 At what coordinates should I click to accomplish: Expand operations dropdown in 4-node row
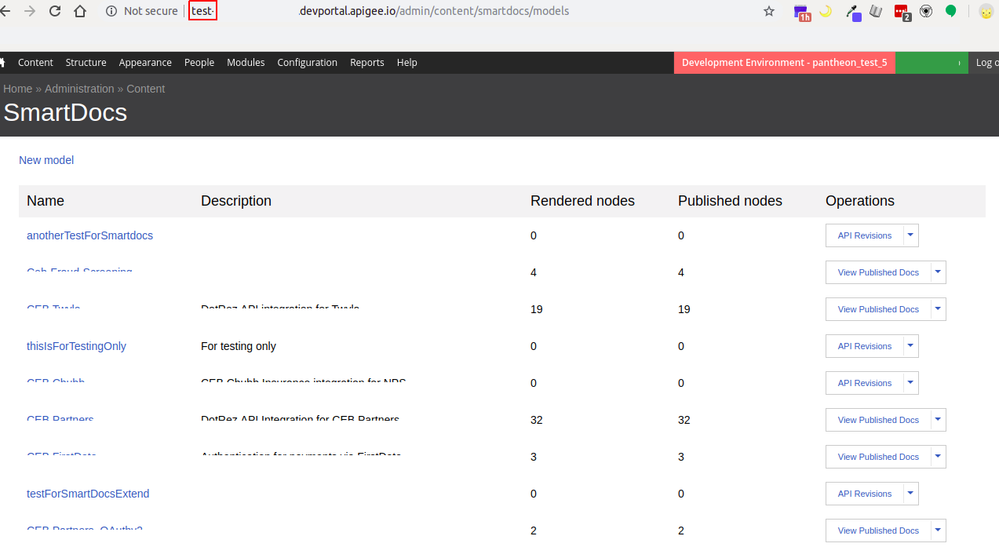point(938,273)
